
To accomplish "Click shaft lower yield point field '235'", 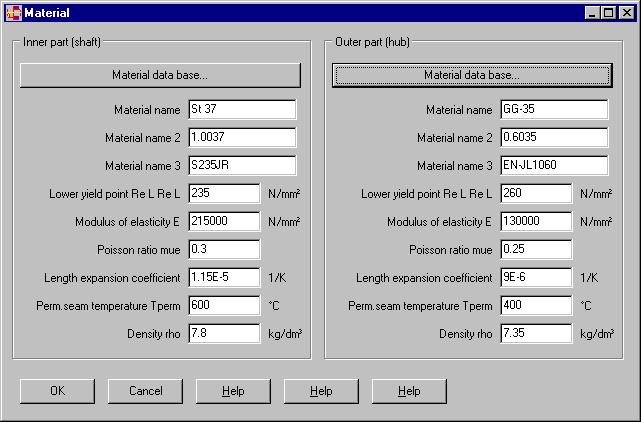I will (x=223, y=194).
